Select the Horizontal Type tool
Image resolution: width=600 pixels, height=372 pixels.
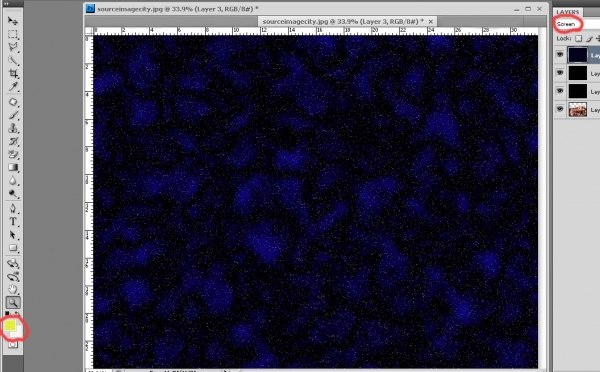[x=13, y=222]
